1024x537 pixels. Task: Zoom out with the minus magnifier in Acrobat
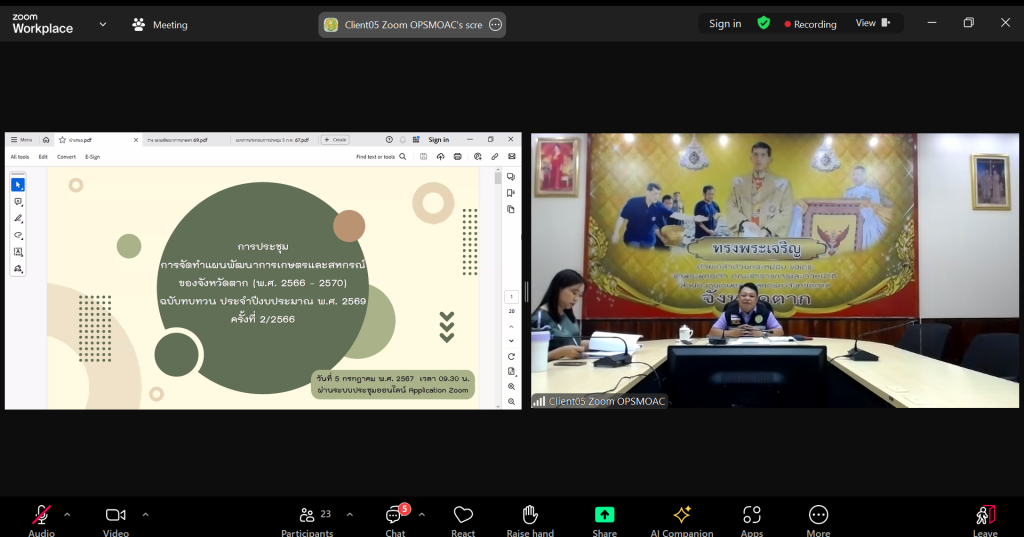click(x=511, y=402)
